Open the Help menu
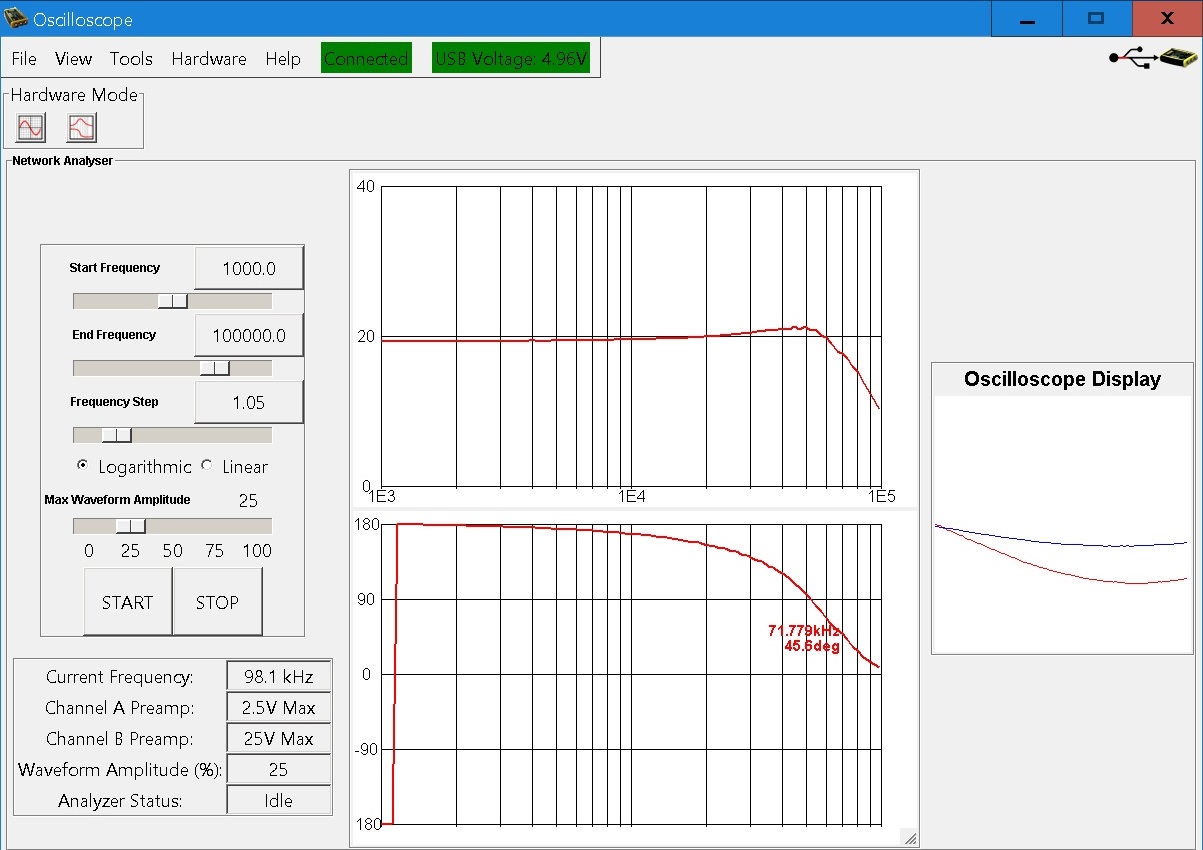Screen dimensions: 1203x850 coord(283,59)
